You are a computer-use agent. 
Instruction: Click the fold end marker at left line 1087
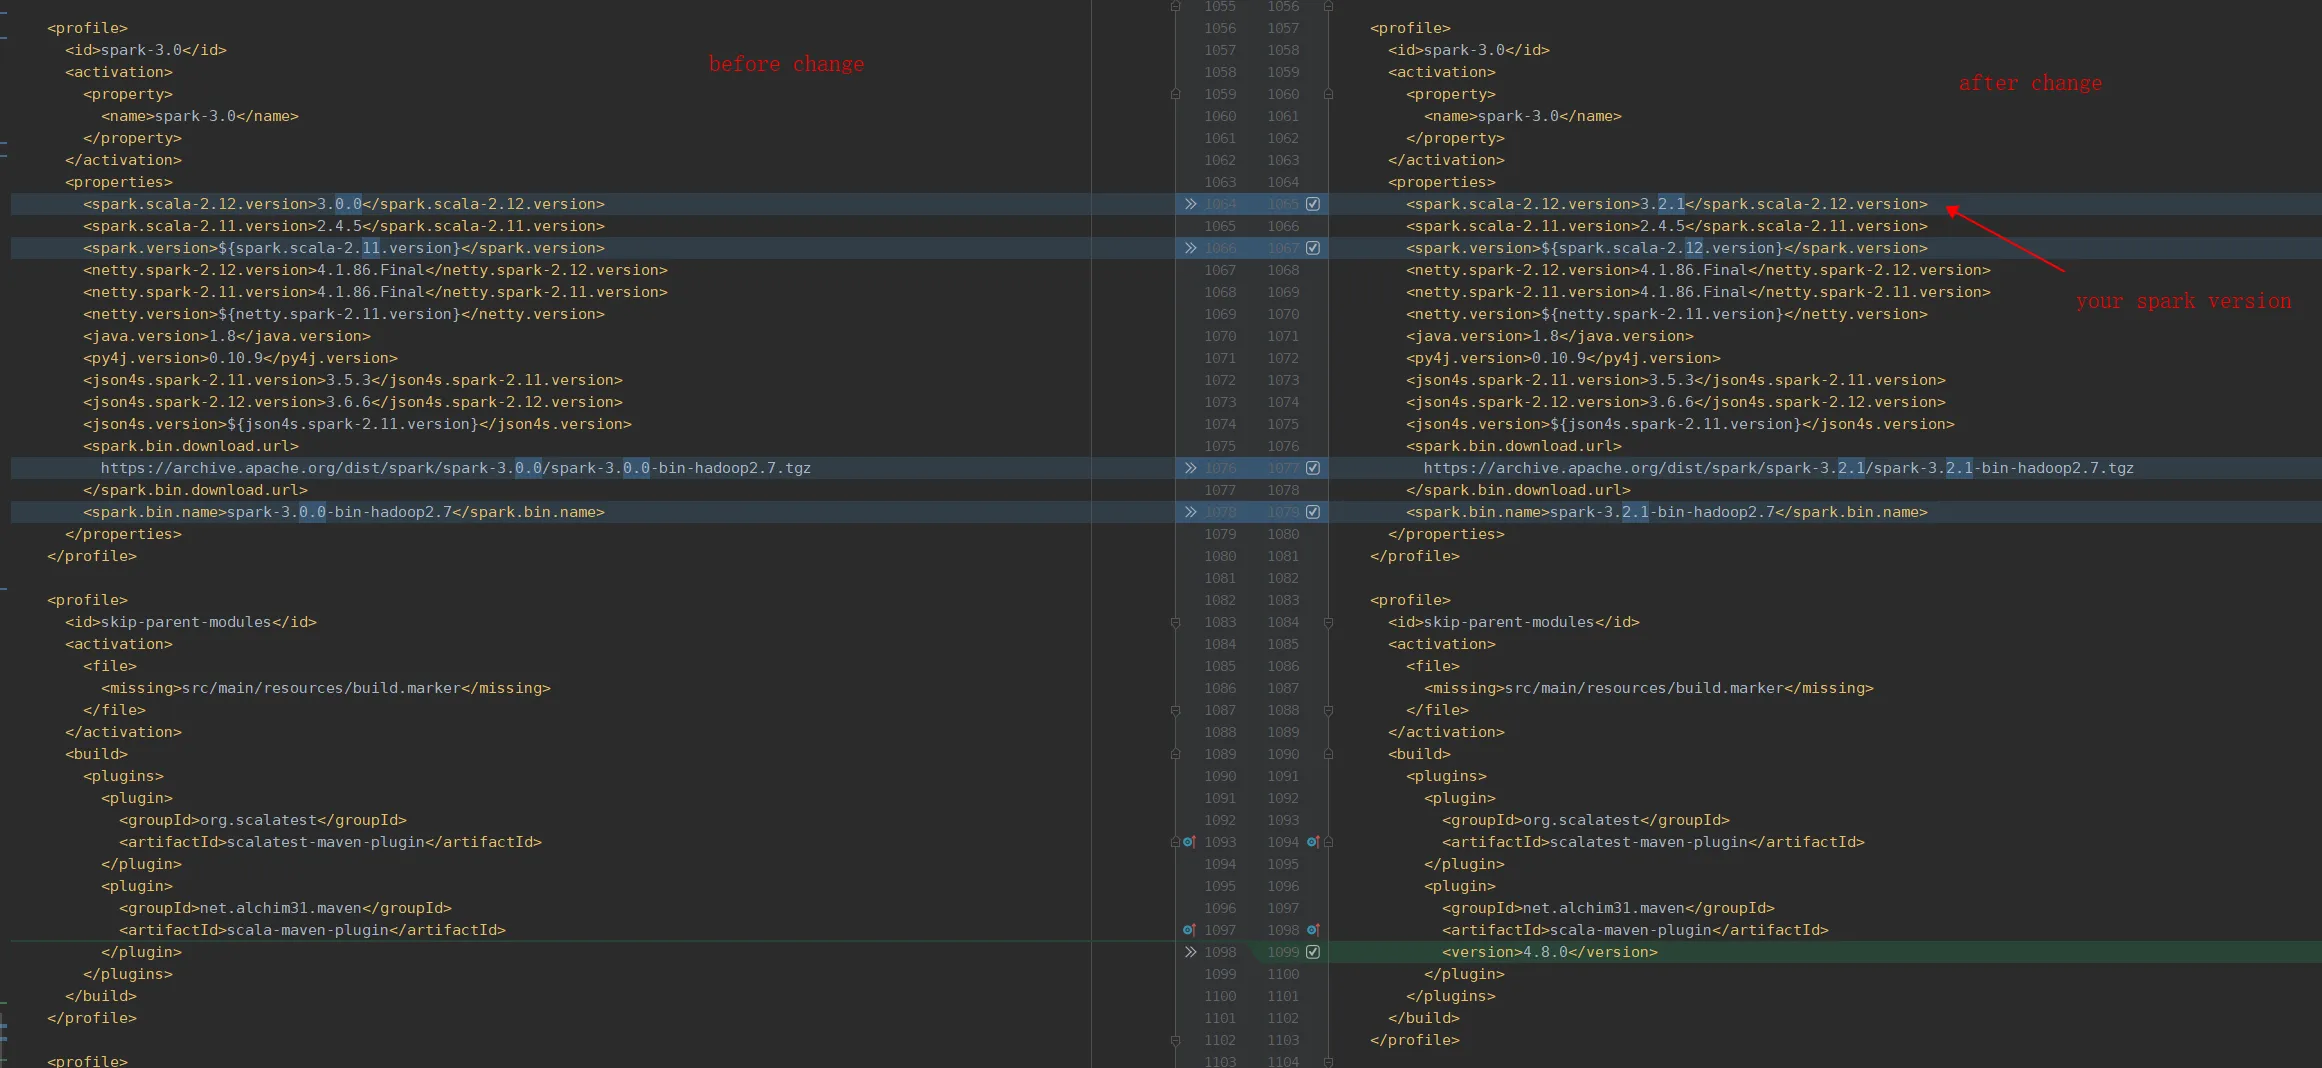click(x=1176, y=710)
